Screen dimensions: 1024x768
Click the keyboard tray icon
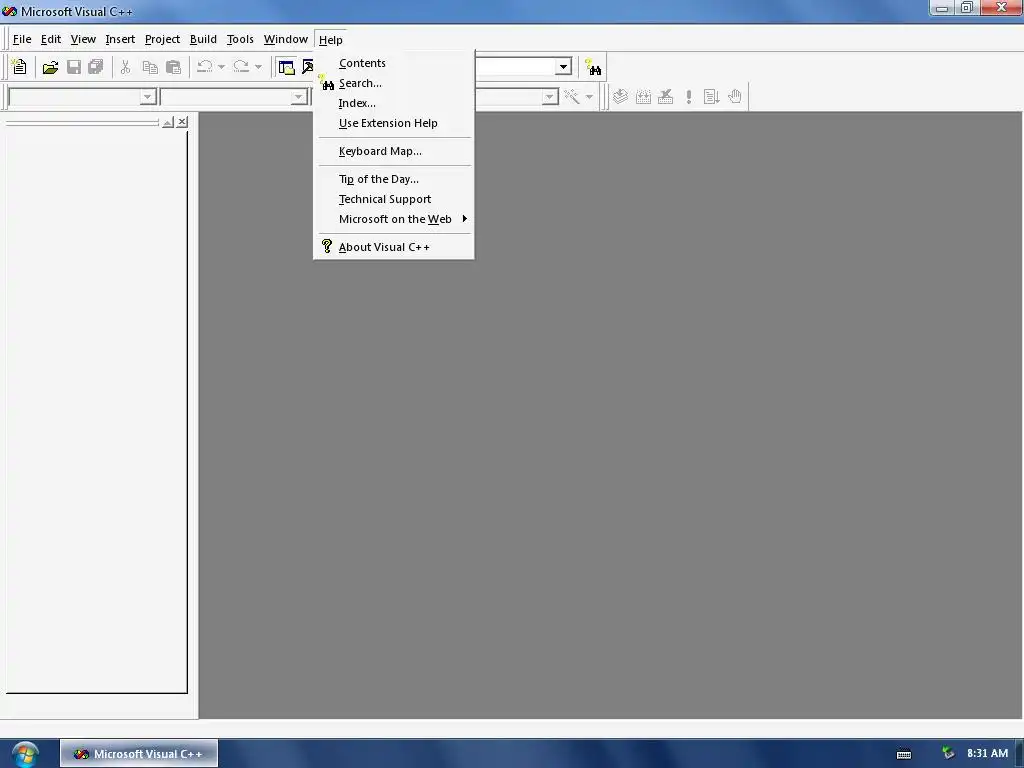(904, 754)
